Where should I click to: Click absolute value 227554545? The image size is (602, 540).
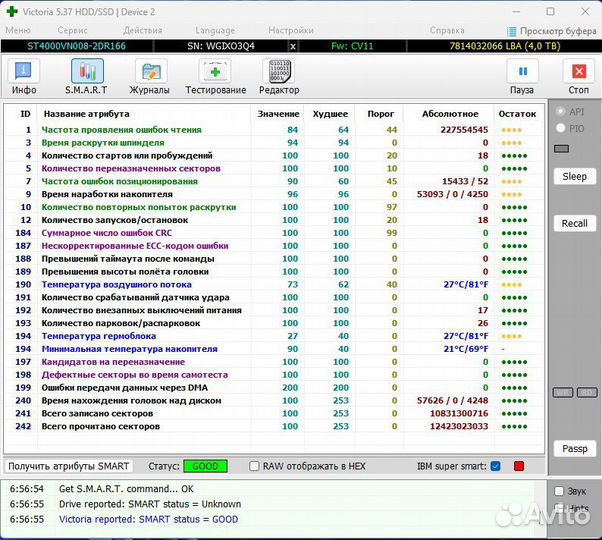click(x=464, y=130)
